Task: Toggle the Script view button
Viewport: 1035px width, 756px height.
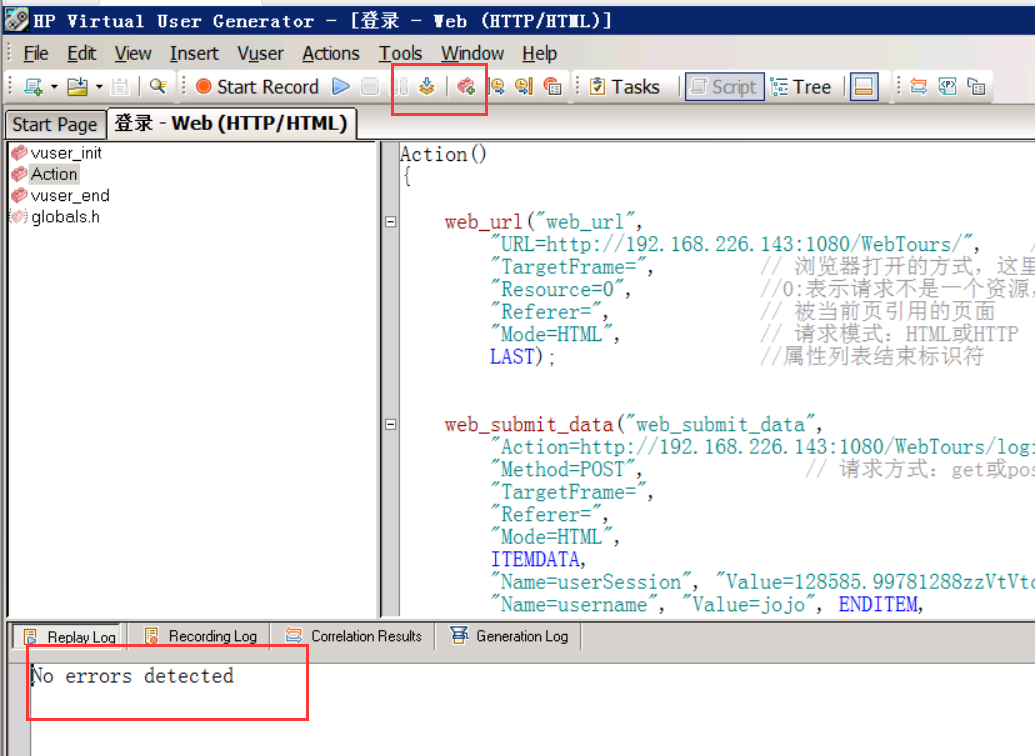Action: tap(724, 87)
